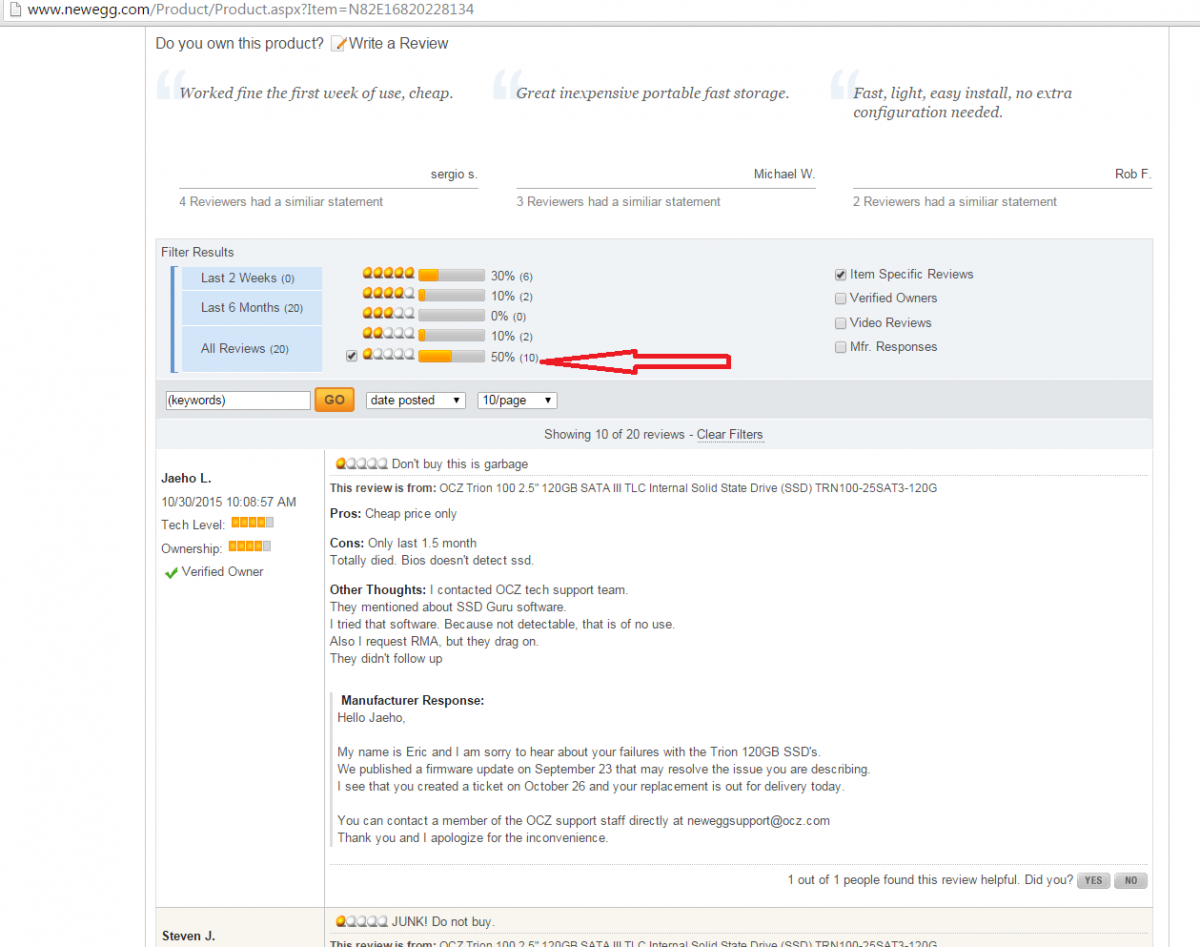Click the 10% four-egg rating bar
This screenshot has height=947, width=1200.
453,296
